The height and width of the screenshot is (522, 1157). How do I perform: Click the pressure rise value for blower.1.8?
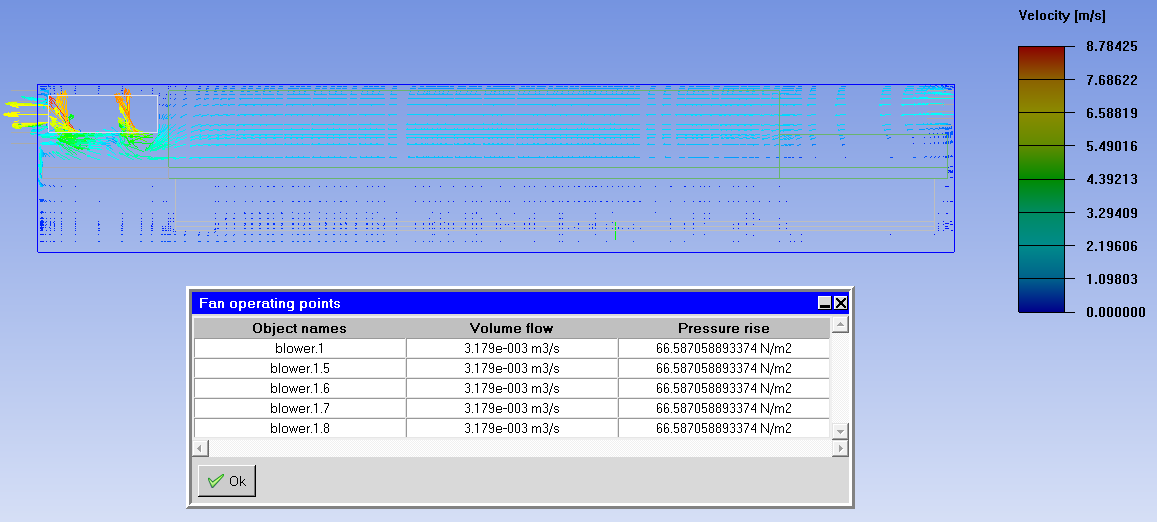[x=724, y=428]
